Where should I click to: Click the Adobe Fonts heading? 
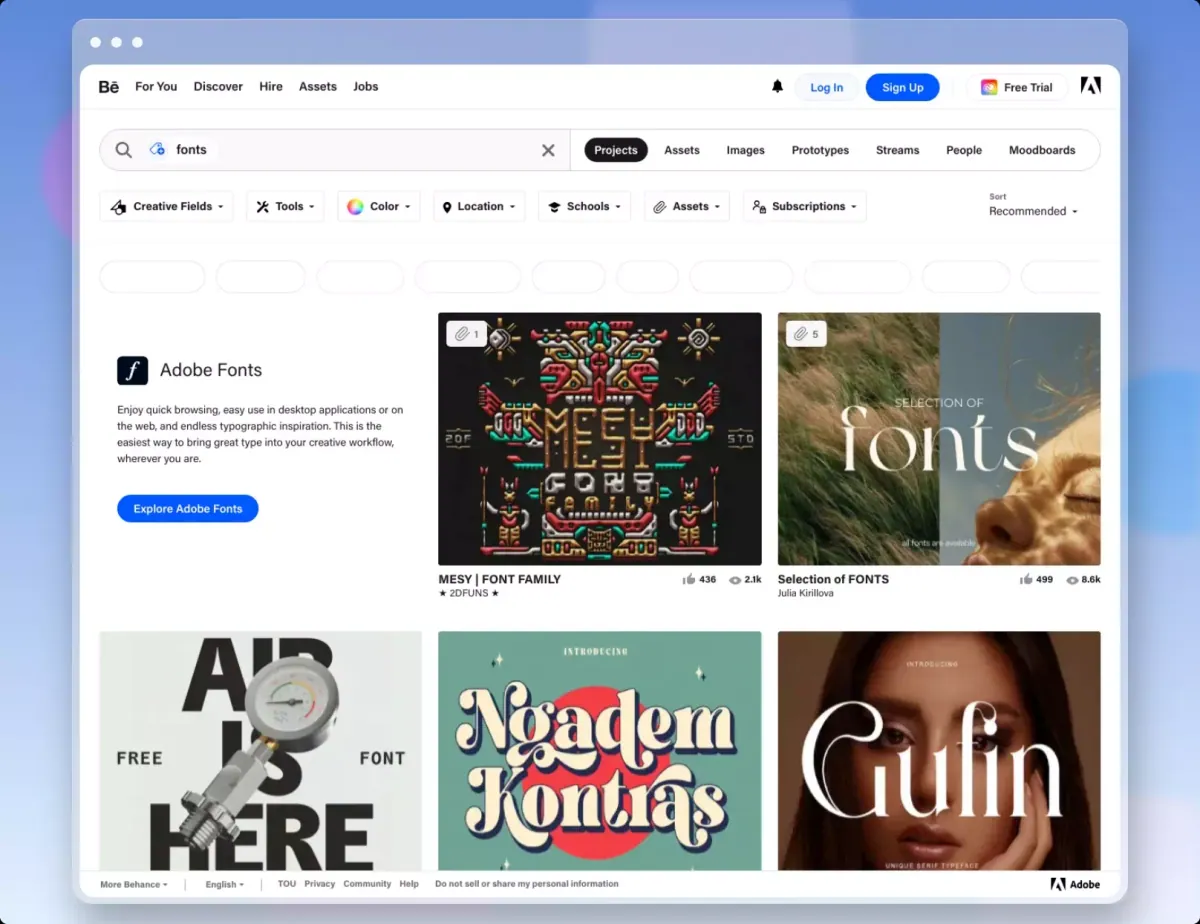pyautogui.click(x=211, y=370)
